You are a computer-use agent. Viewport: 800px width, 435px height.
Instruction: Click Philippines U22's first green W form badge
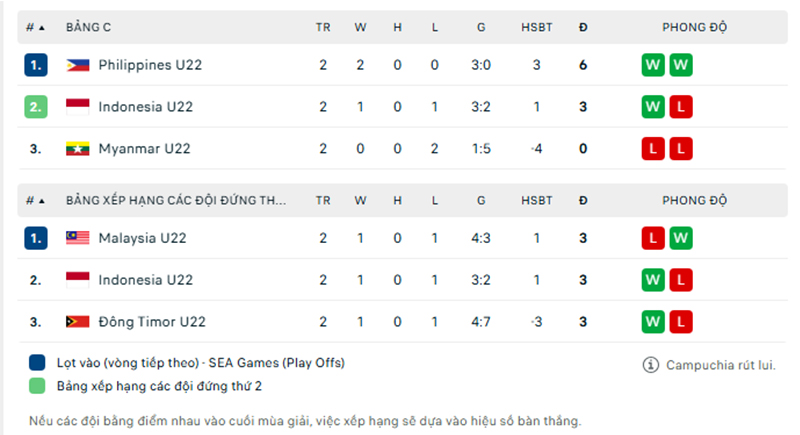click(x=652, y=65)
